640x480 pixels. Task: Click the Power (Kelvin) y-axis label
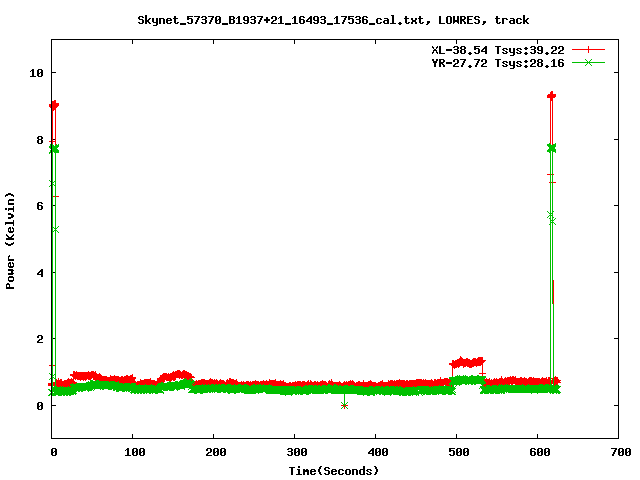(10, 241)
